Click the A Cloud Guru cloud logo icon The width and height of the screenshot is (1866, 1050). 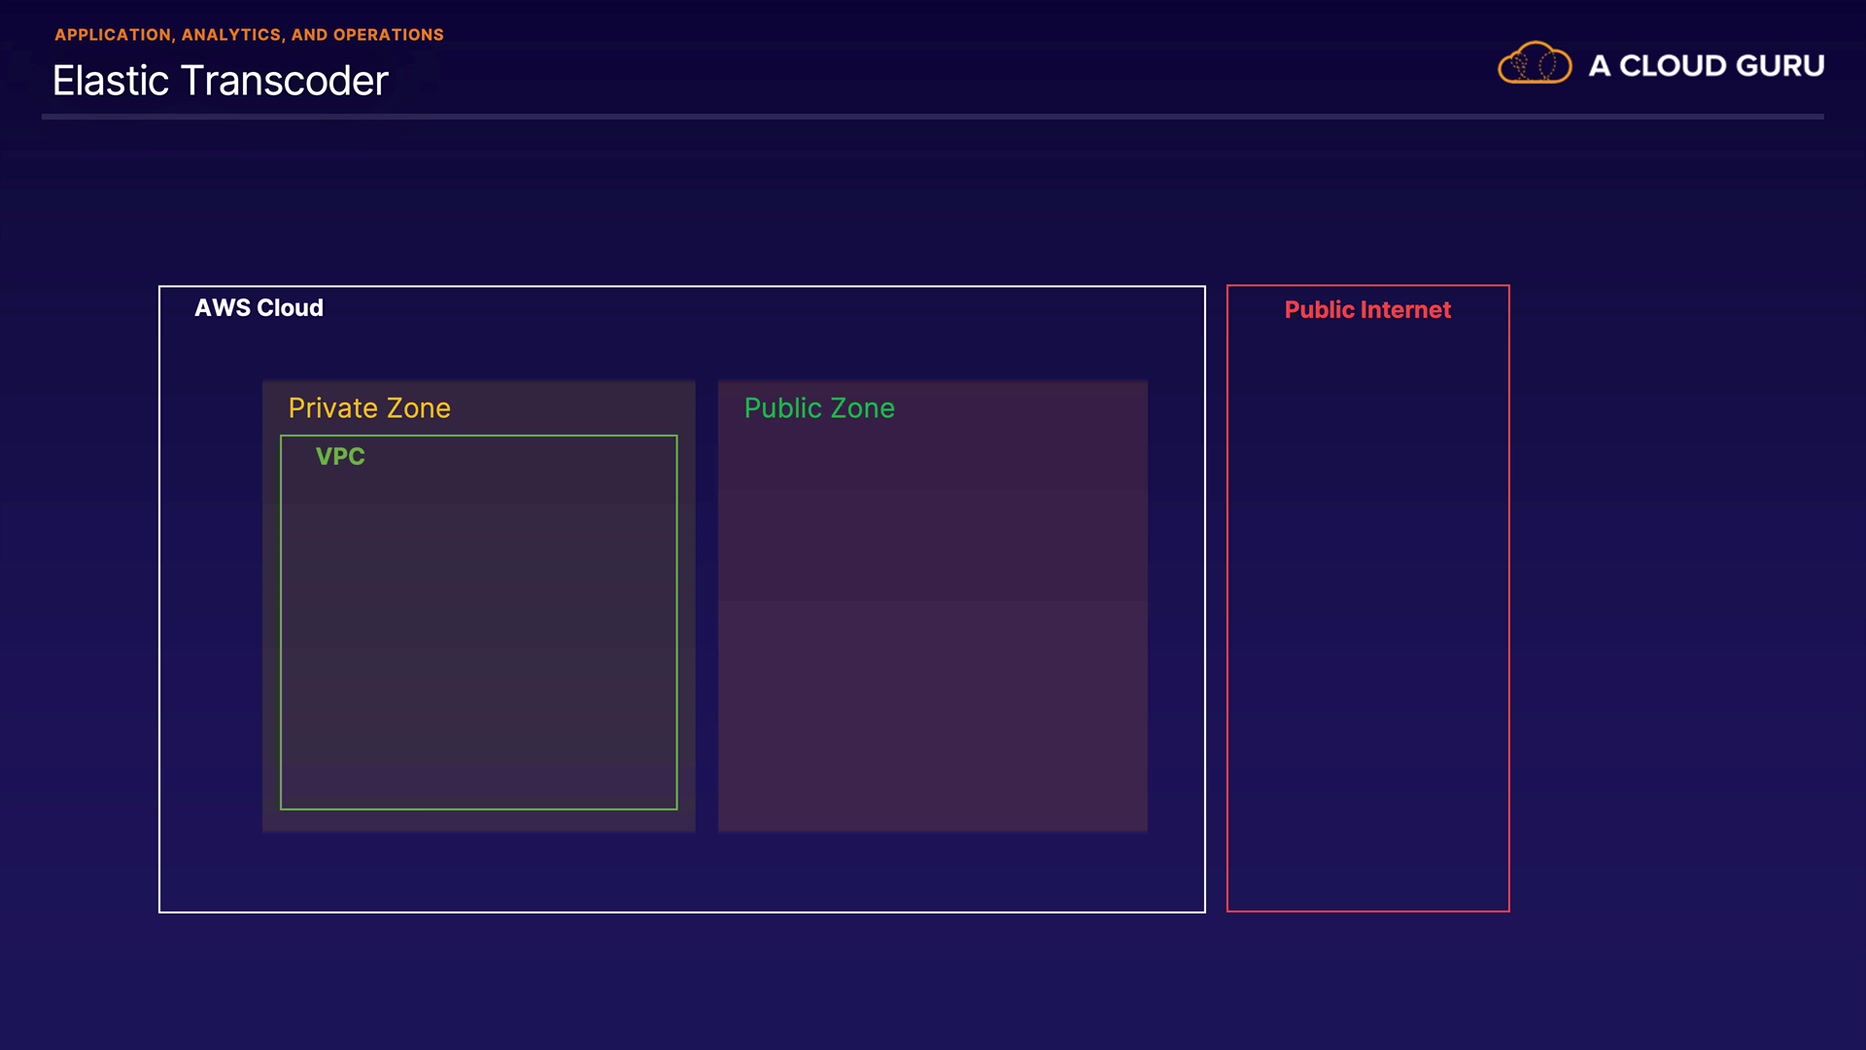click(x=1534, y=63)
